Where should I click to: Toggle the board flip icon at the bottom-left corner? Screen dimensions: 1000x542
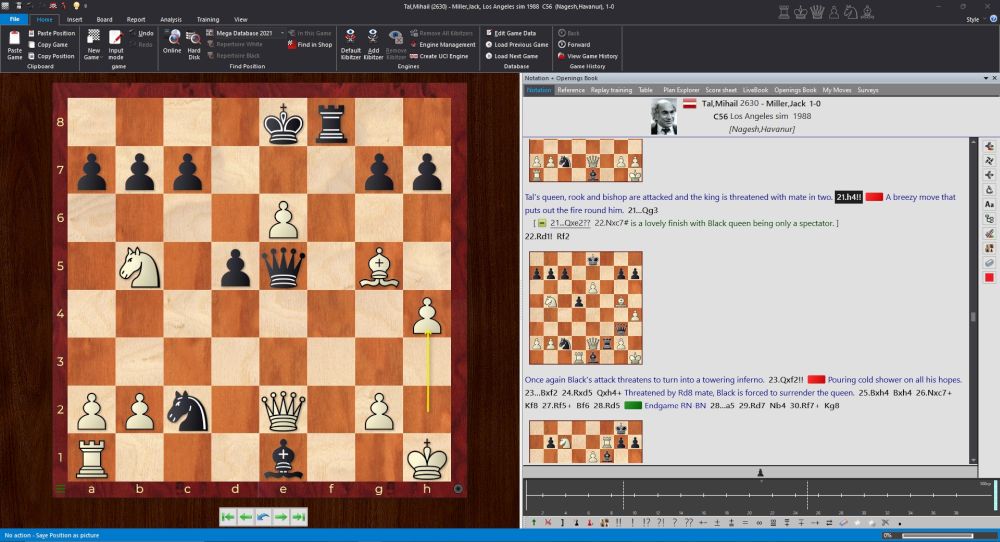[59, 490]
